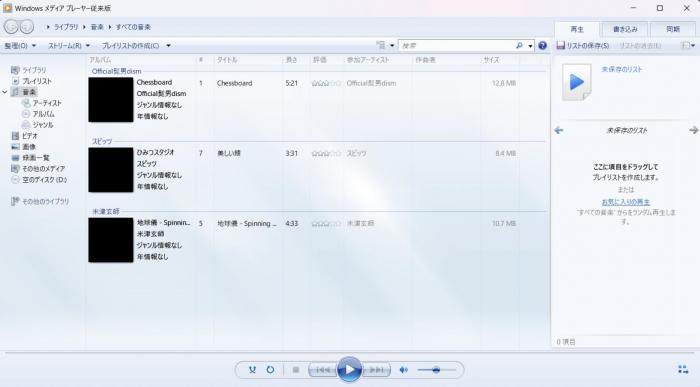The height and width of the screenshot is (387, 700).
Task: Select the 地球儀 - Spinning song title
Action: [x=246, y=223]
